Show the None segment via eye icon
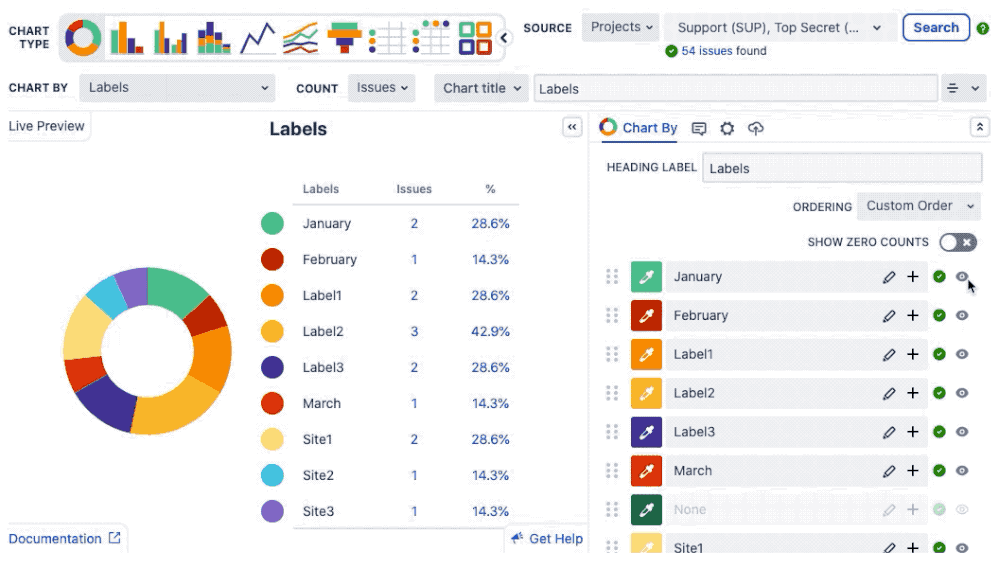Screen dimensions: 999x569 pyautogui.click(x=962, y=510)
